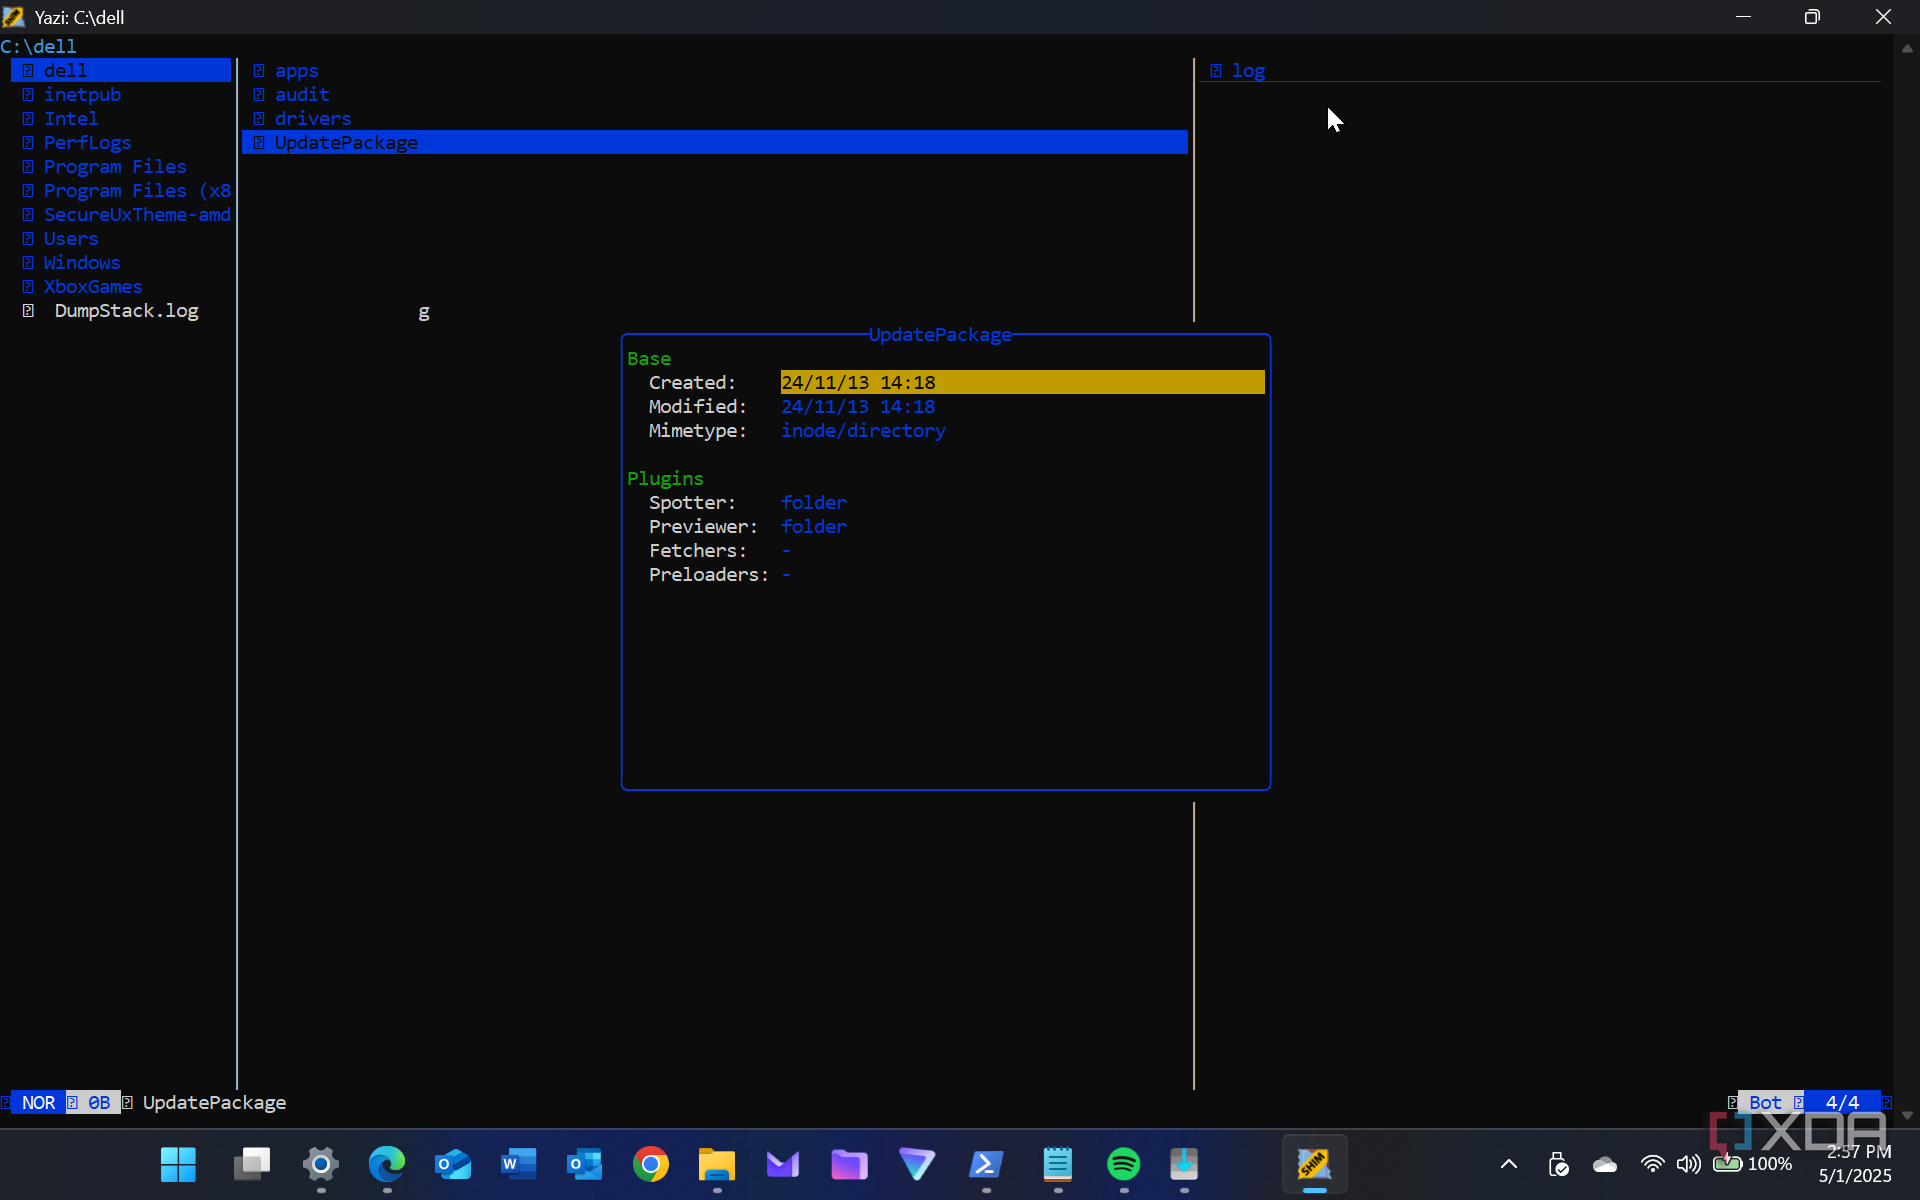Click the Modified date value in spotter

[858, 406]
